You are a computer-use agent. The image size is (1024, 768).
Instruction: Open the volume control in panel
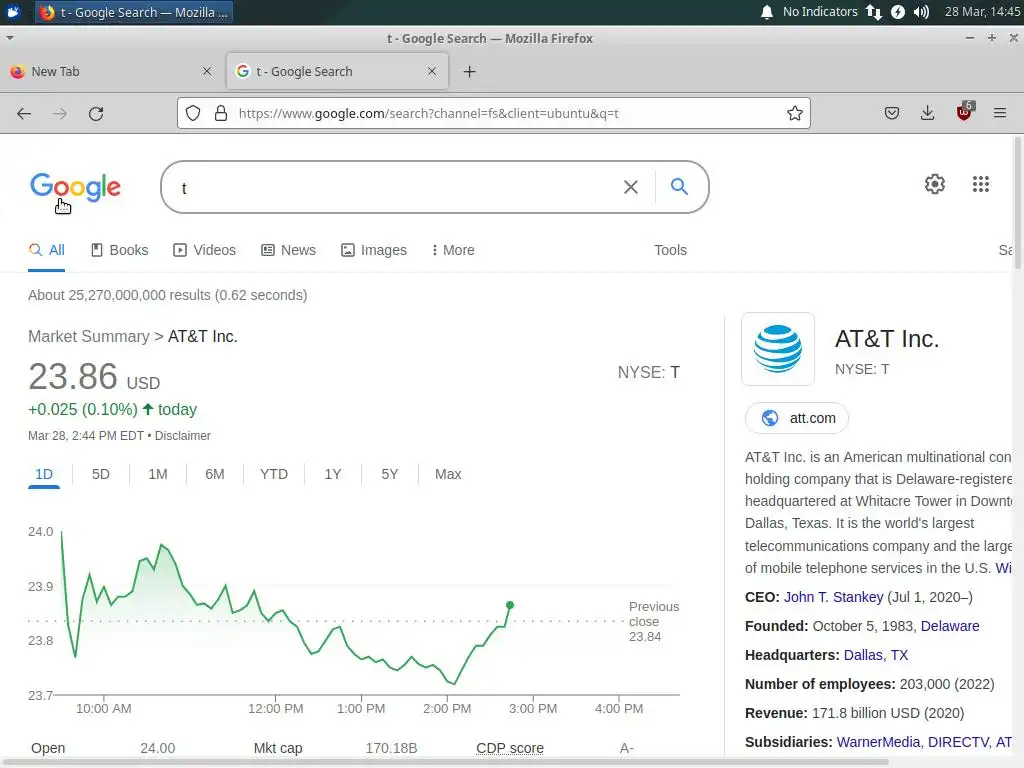921,12
